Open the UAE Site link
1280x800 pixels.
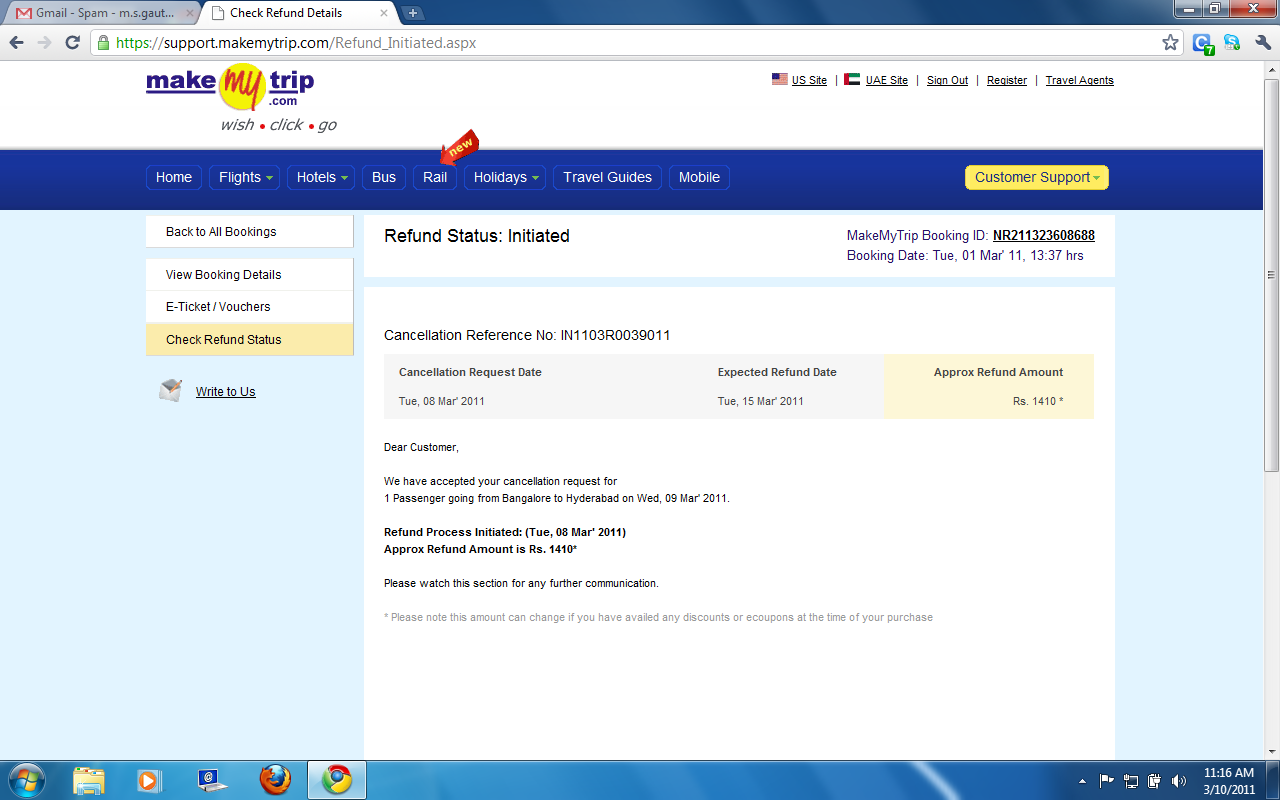pos(886,80)
